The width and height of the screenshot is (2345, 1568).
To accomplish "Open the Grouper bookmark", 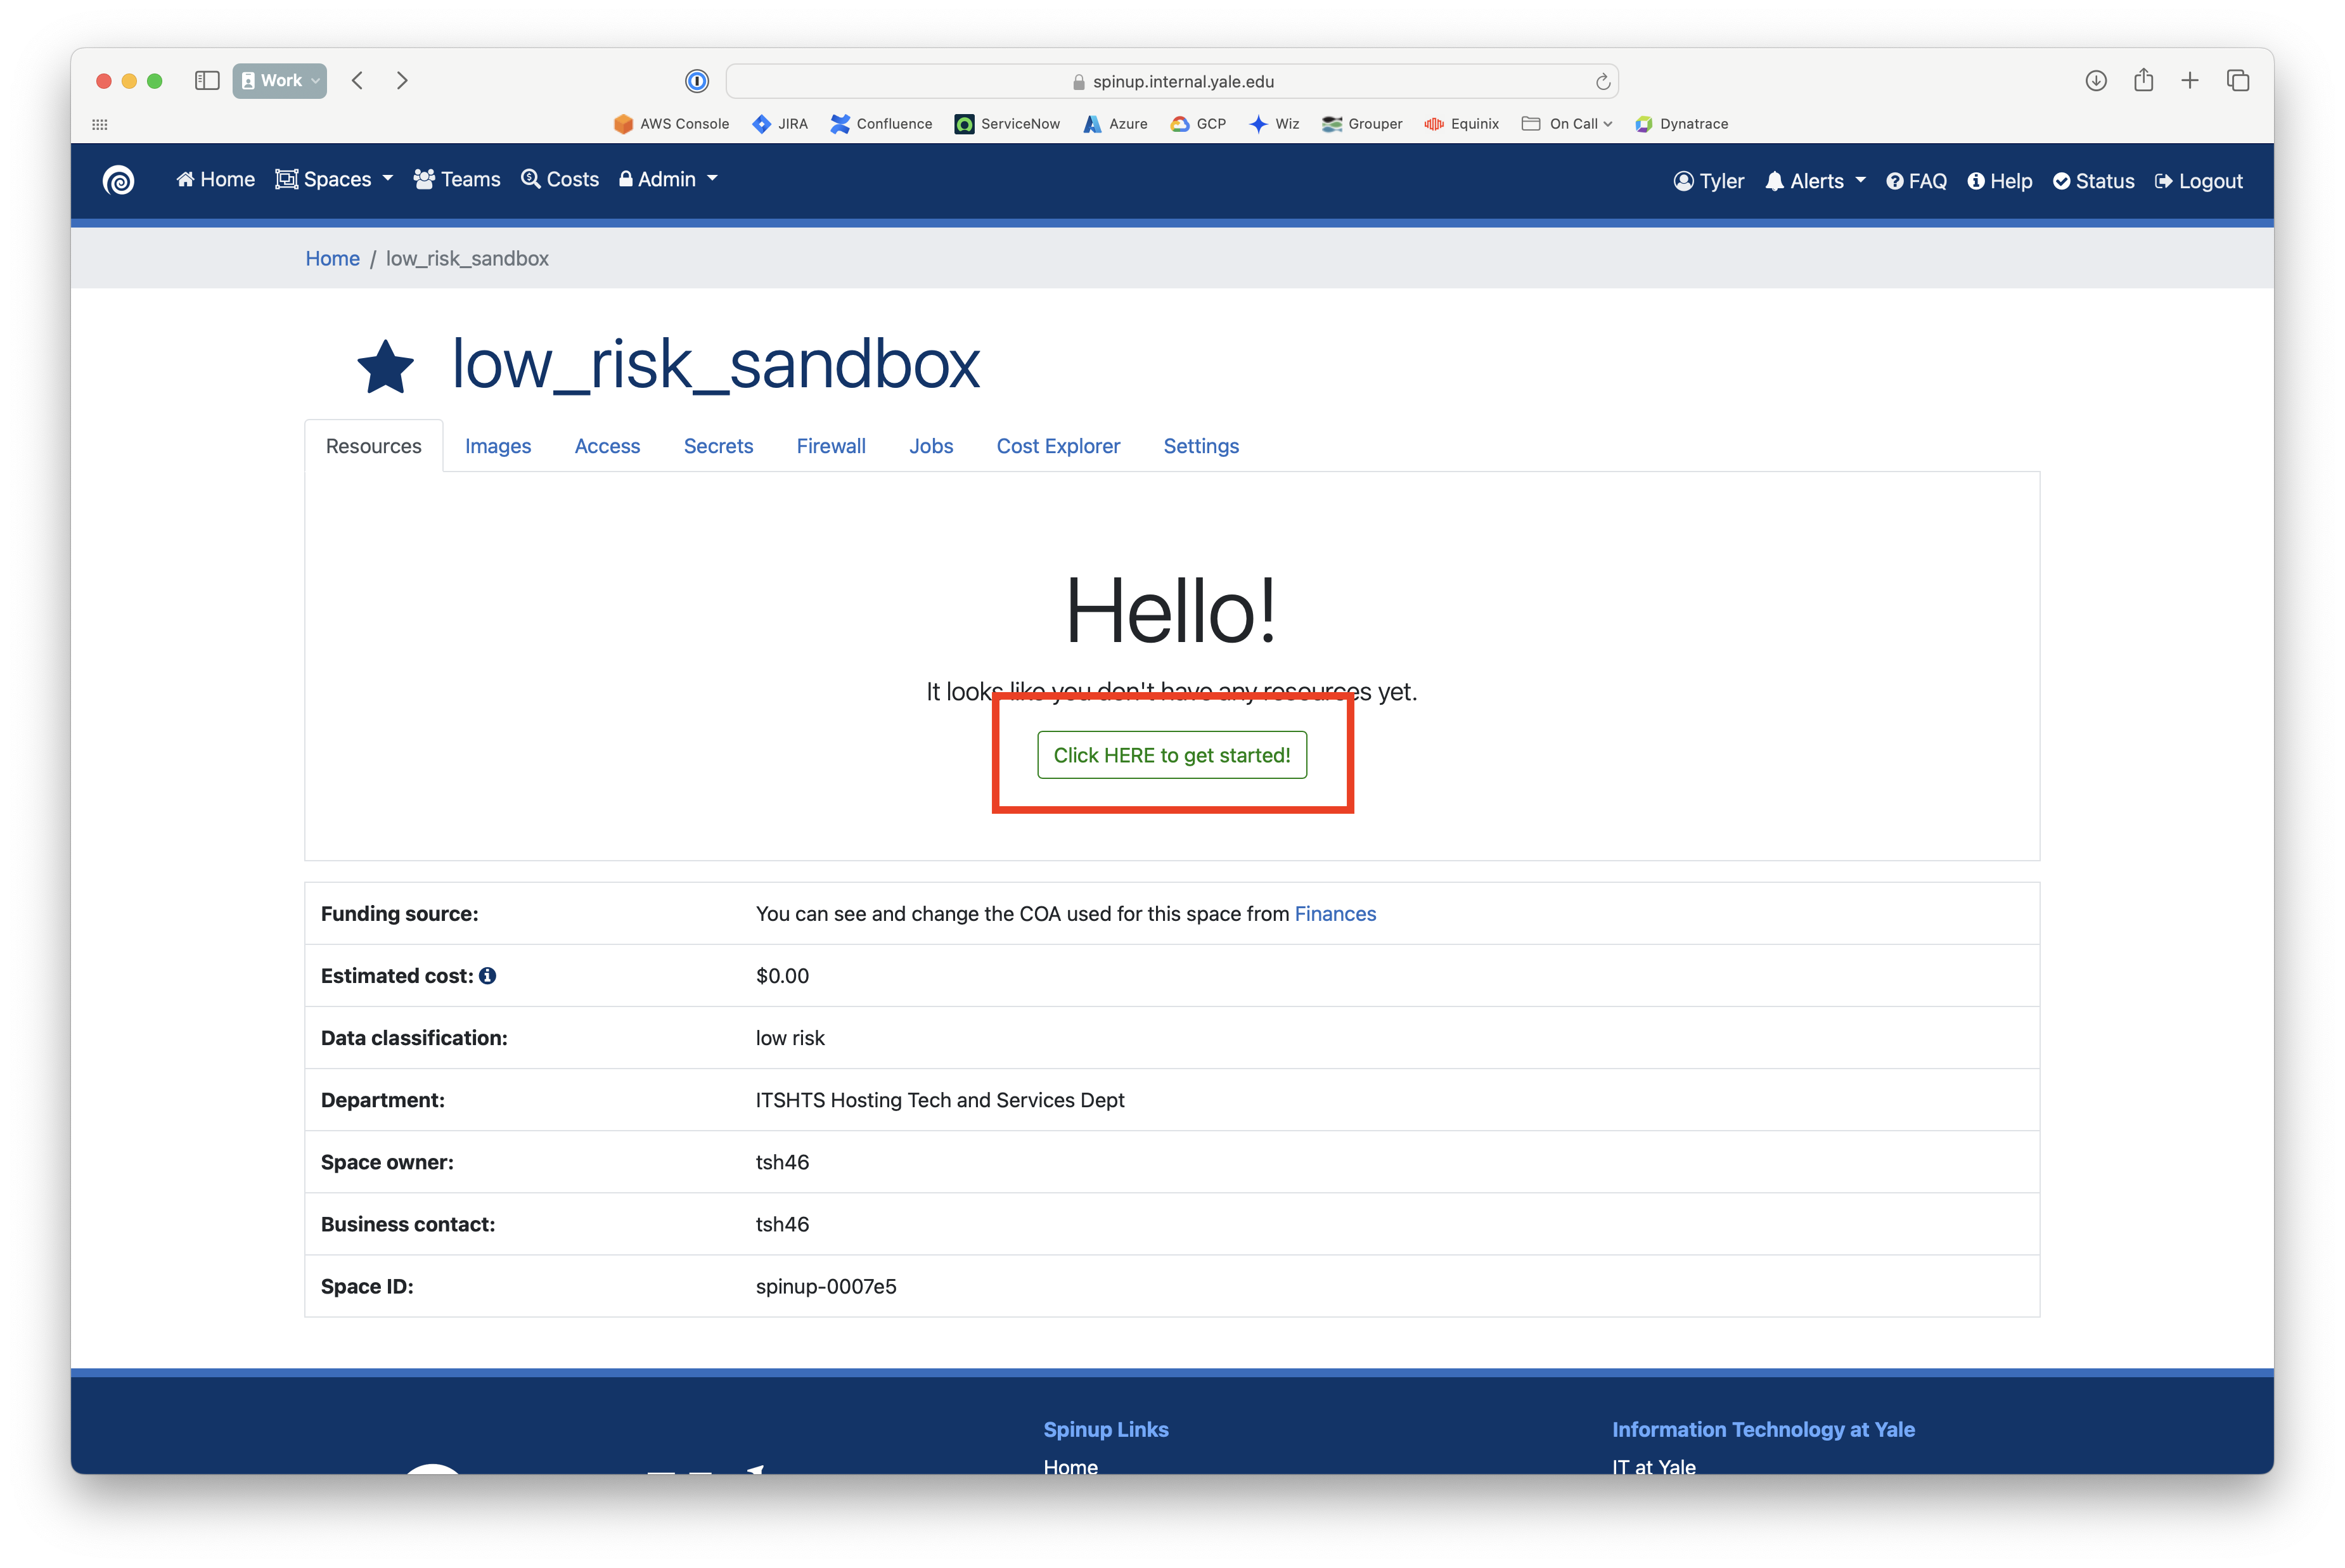I will [x=1362, y=124].
